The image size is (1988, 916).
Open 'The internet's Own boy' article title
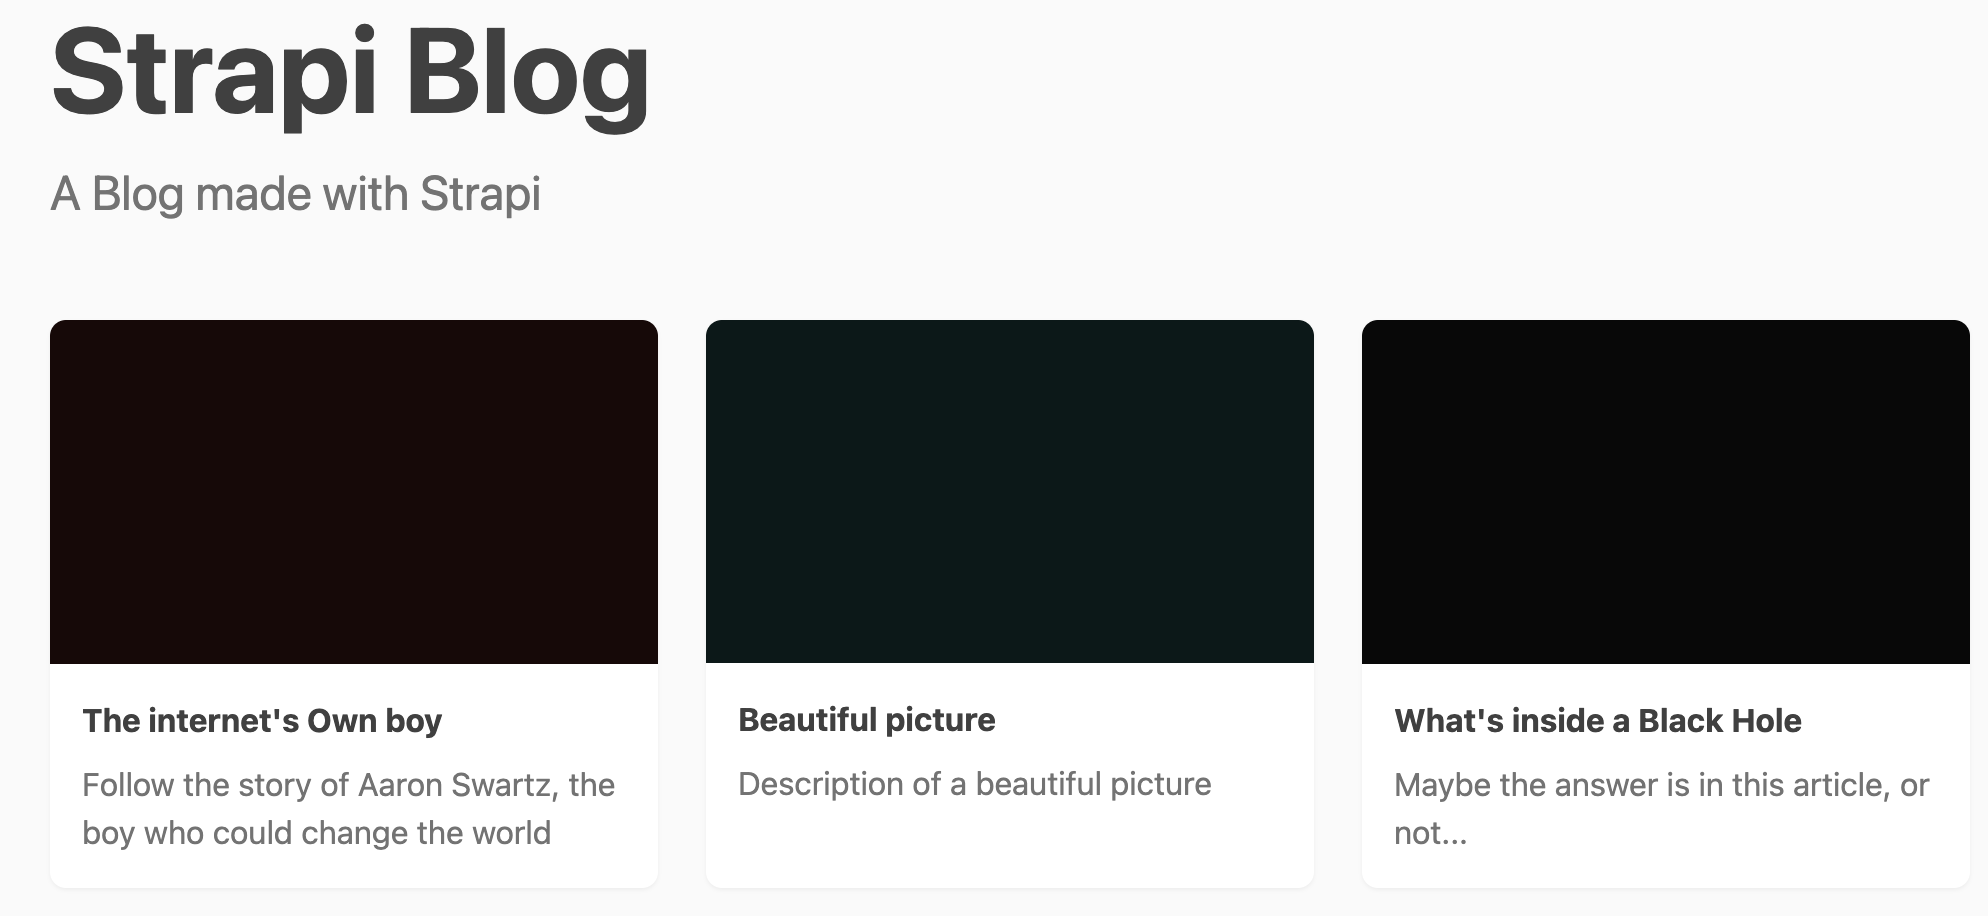pos(262,721)
